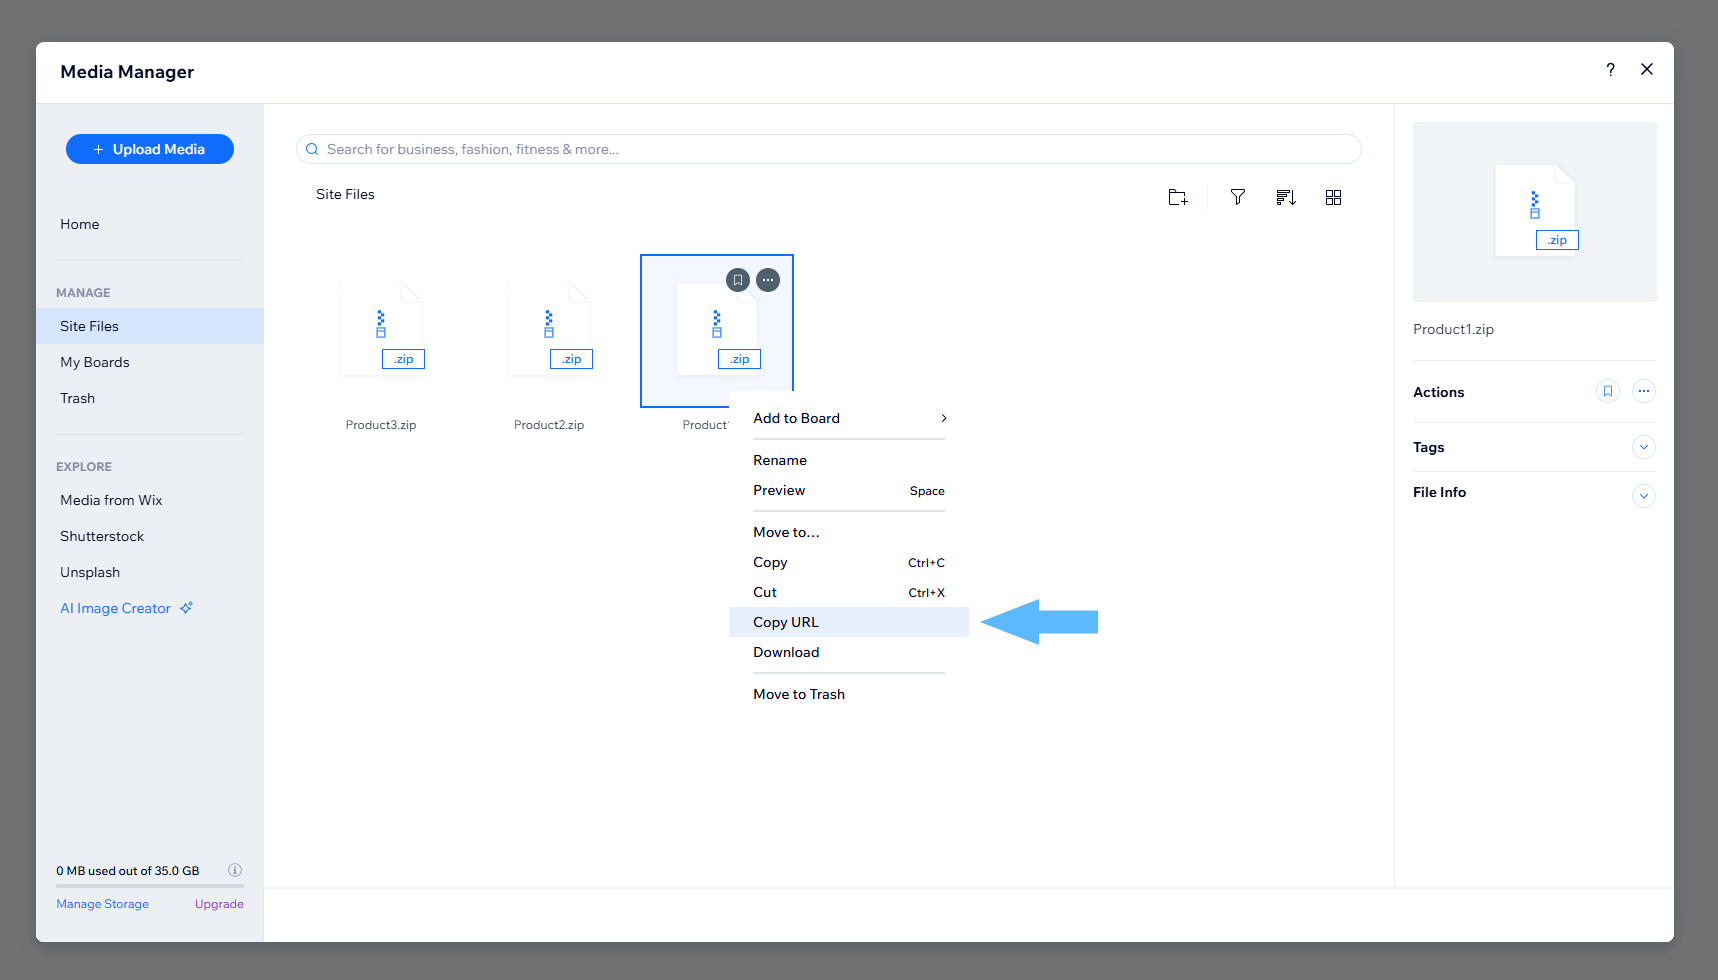
Task: Click the storage usage progress bar
Action: (x=150, y=886)
